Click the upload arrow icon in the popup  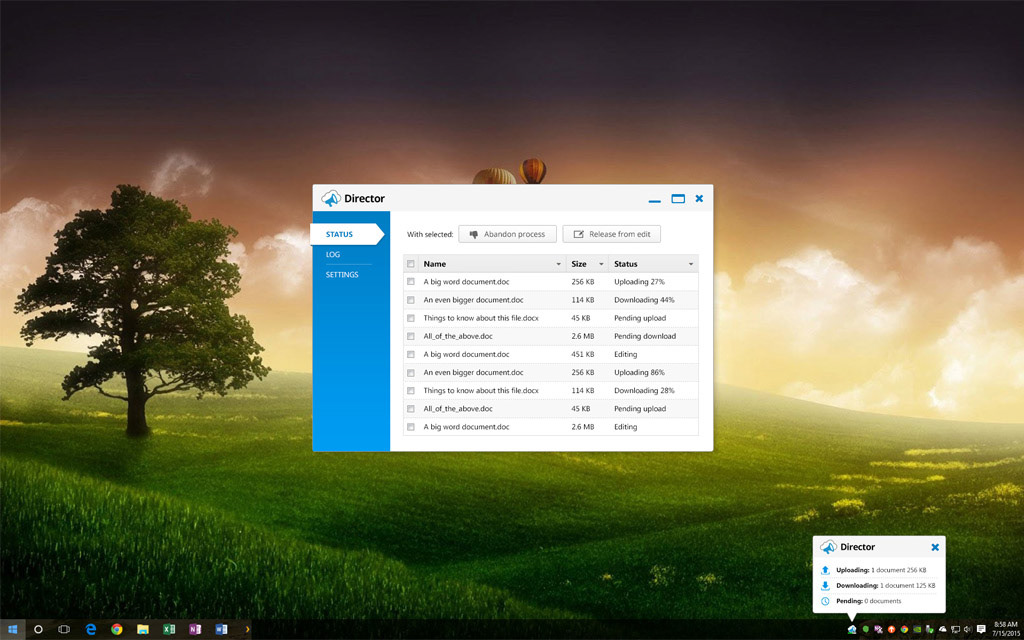(x=825, y=569)
